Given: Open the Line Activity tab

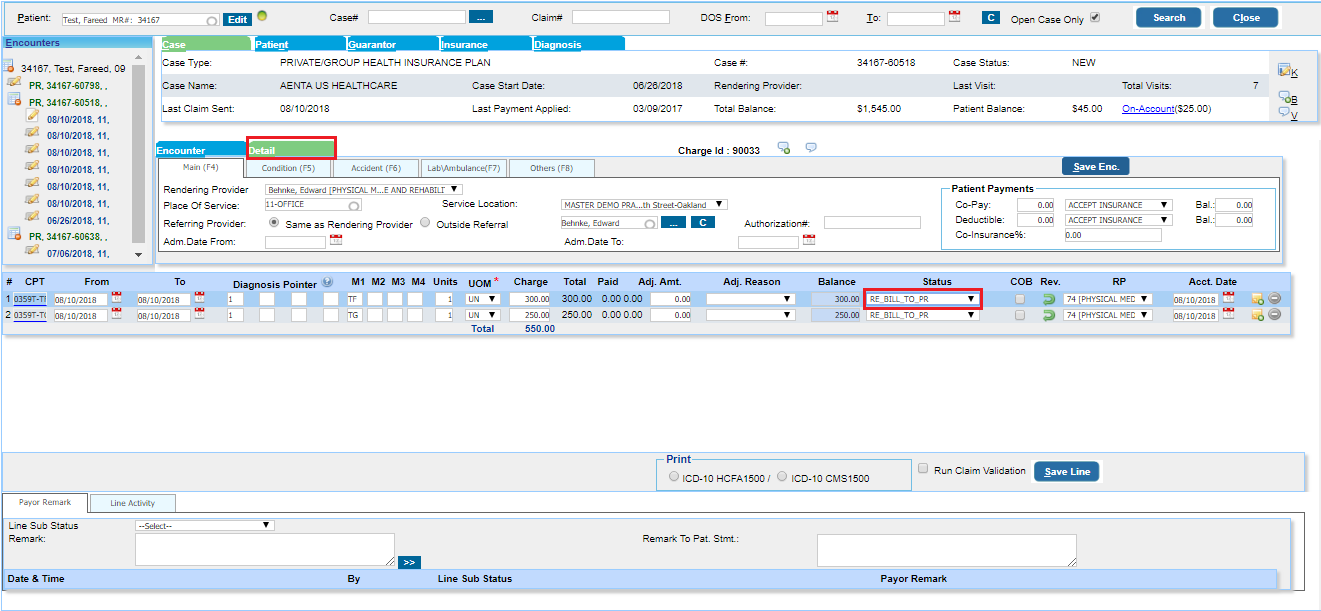Looking at the screenshot, I should point(133,503).
